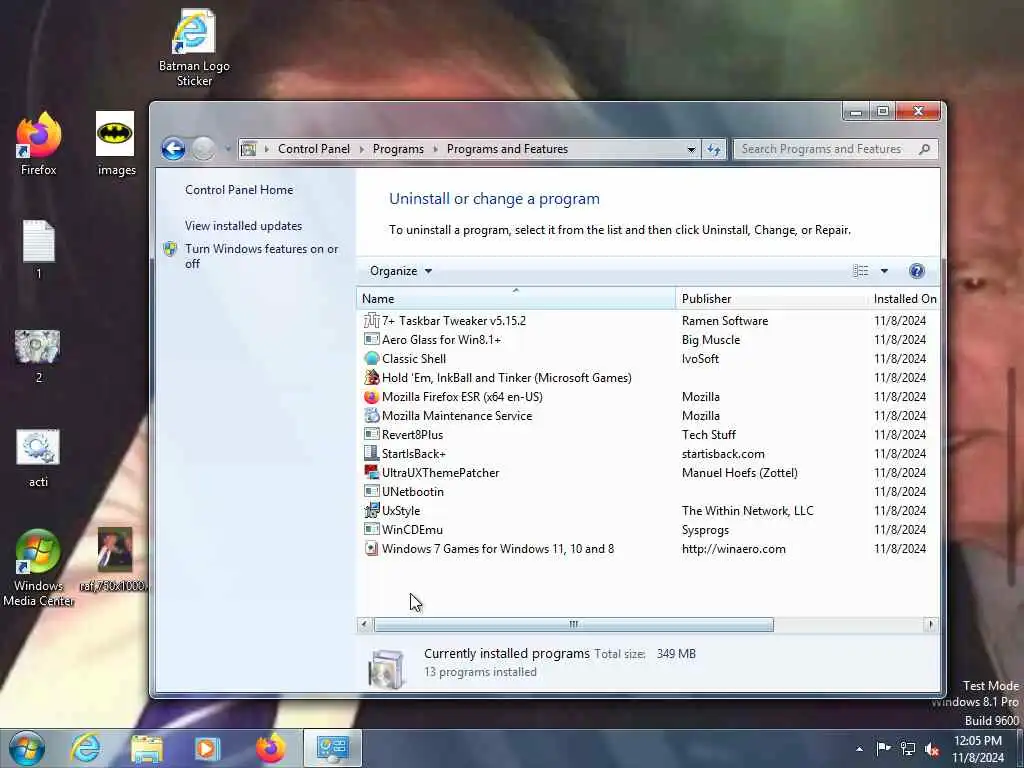Click the Classic Shell globe icon
The height and width of the screenshot is (768, 1024).
[x=372, y=359]
